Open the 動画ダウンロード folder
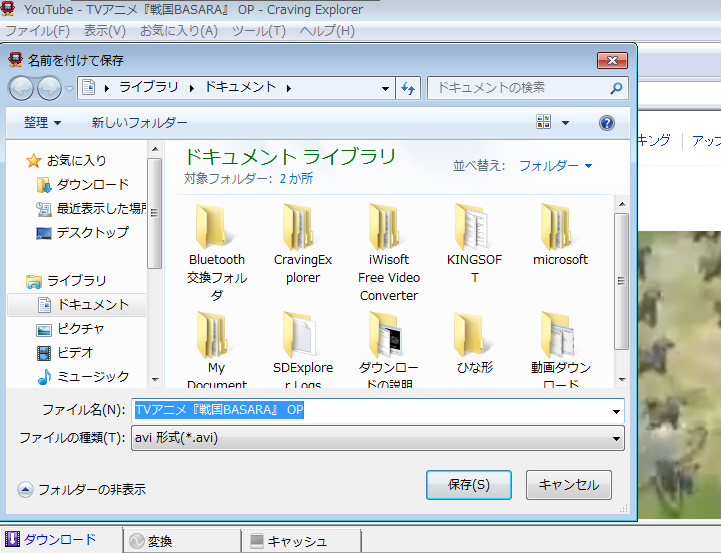 pos(560,348)
